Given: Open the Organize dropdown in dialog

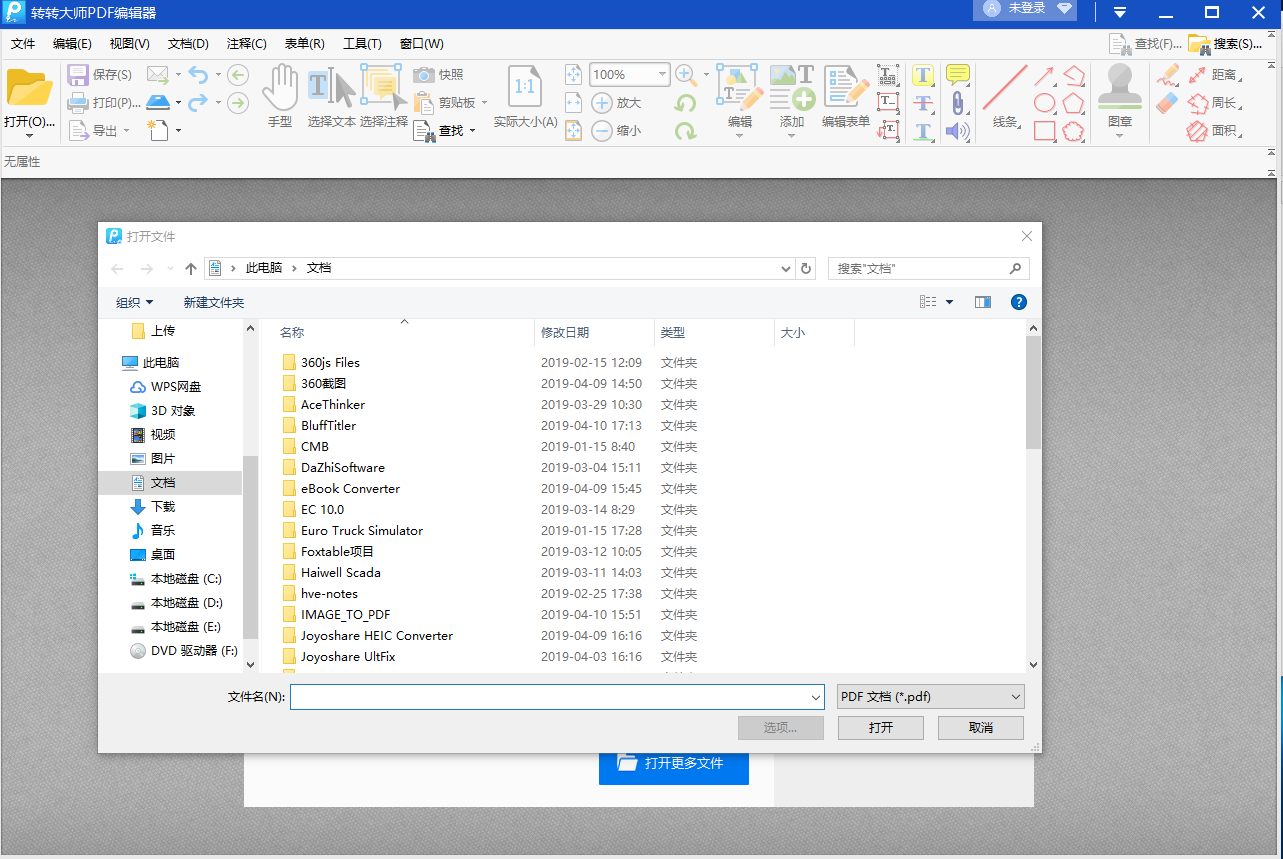Looking at the screenshot, I should [135, 302].
